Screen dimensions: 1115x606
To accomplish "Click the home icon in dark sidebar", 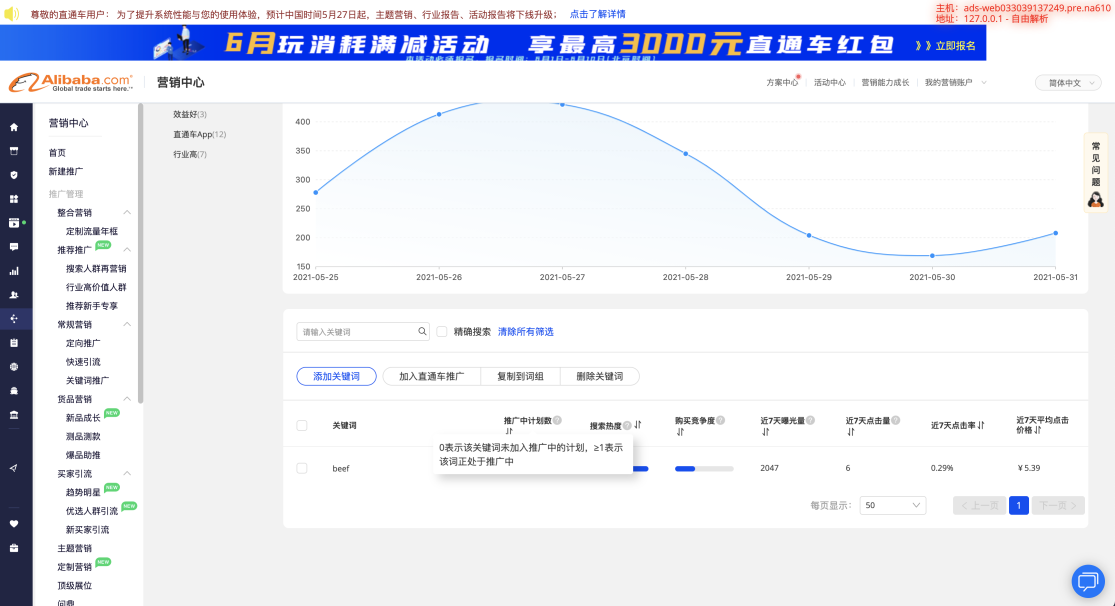I will click(x=14, y=127).
